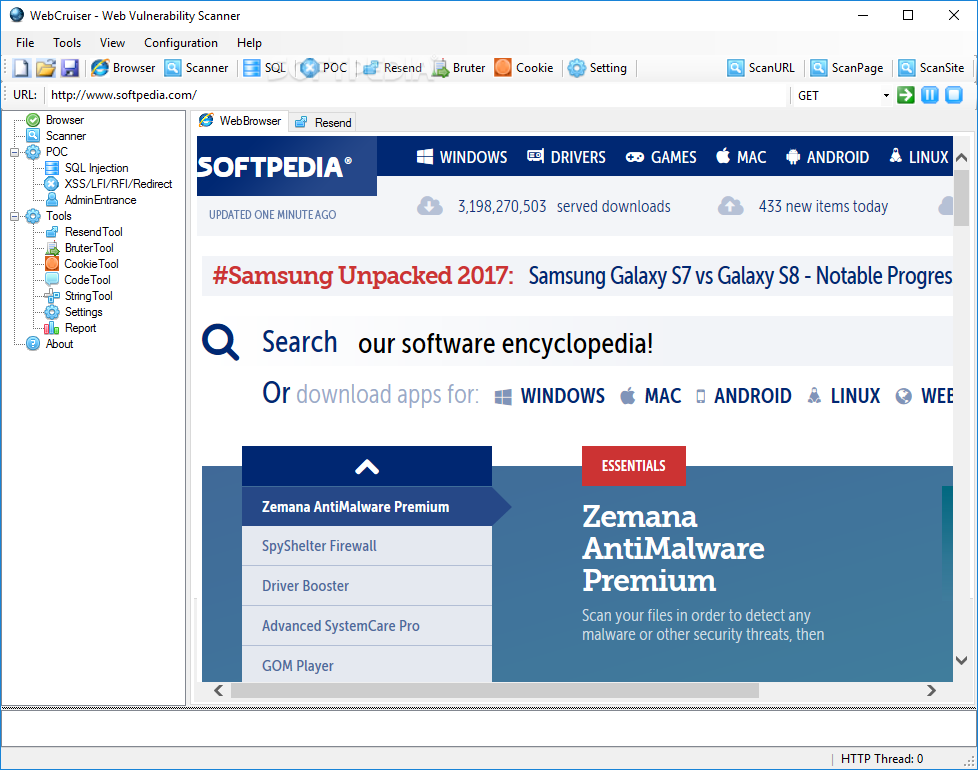Open the Help menu
The height and width of the screenshot is (770, 978).
[x=249, y=42]
